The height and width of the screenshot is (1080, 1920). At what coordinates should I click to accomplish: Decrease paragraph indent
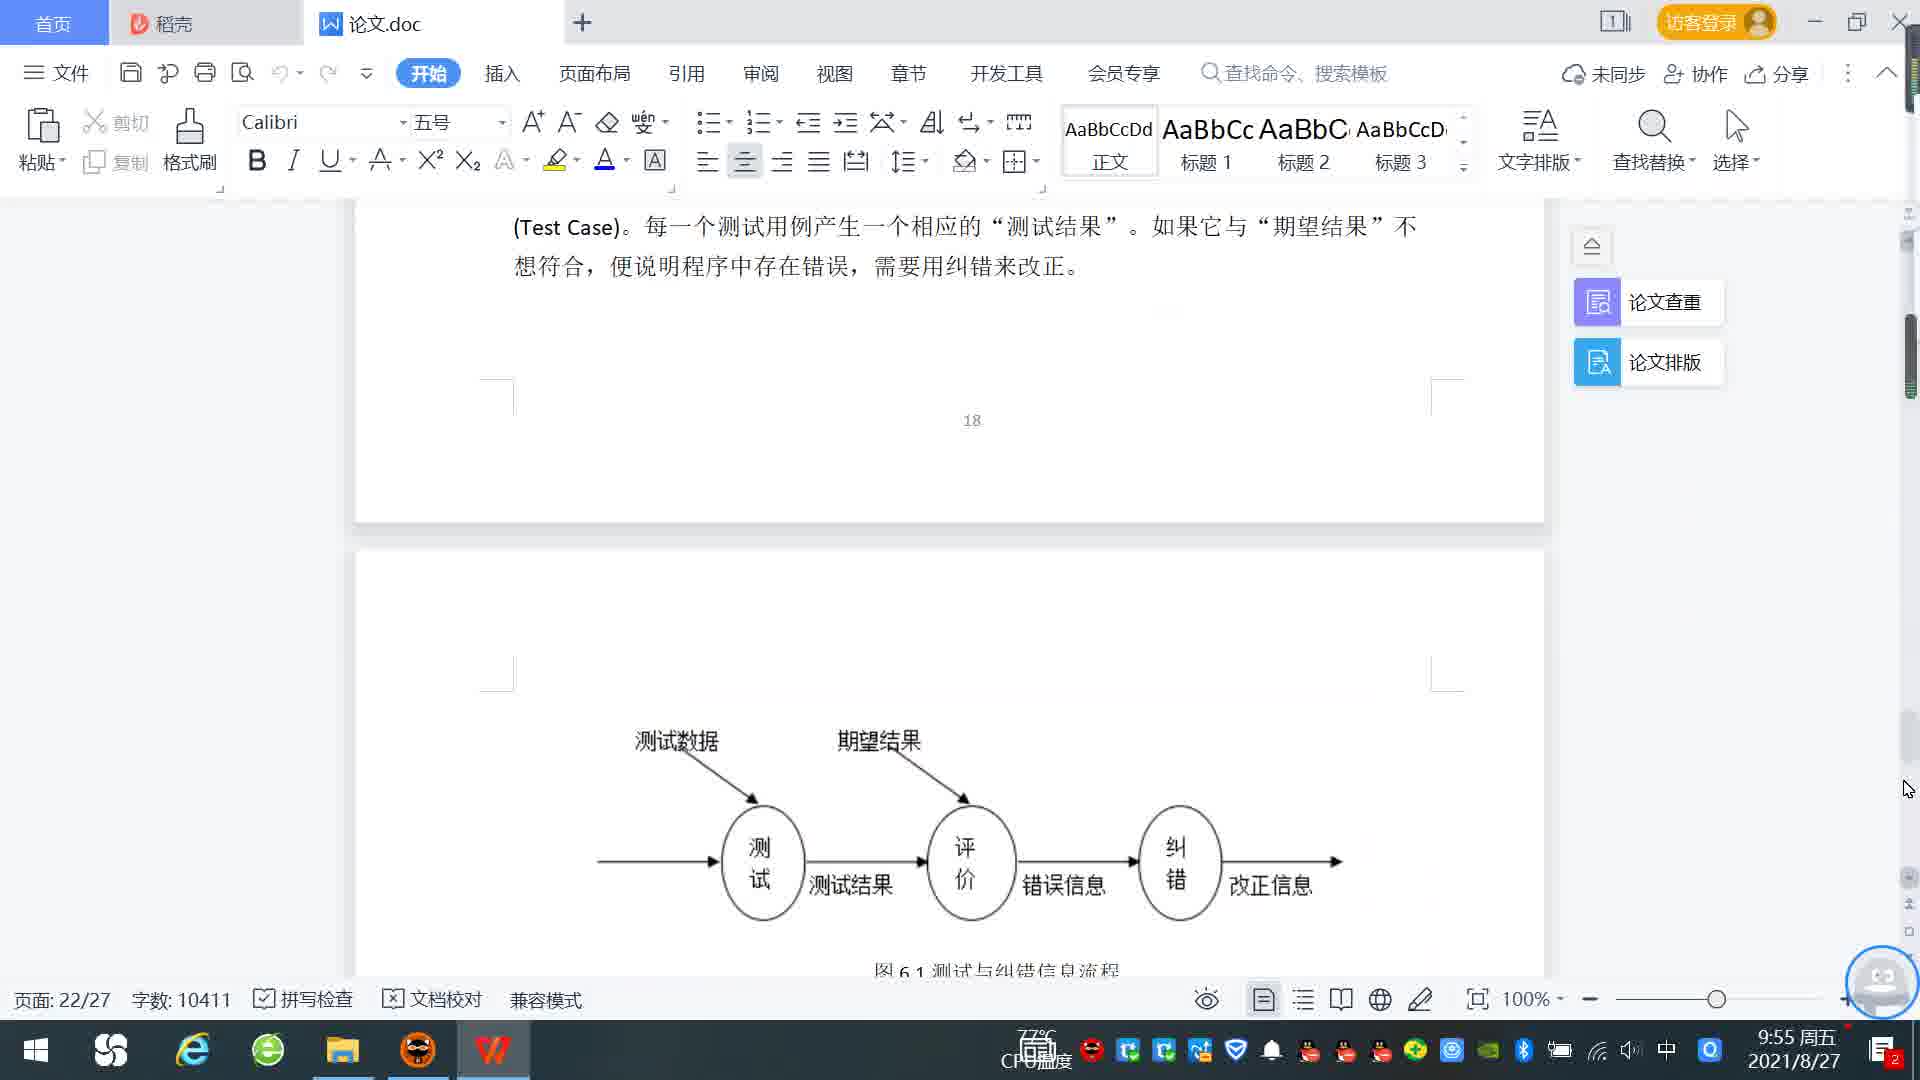pyautogui.click(x=808, y=122)
